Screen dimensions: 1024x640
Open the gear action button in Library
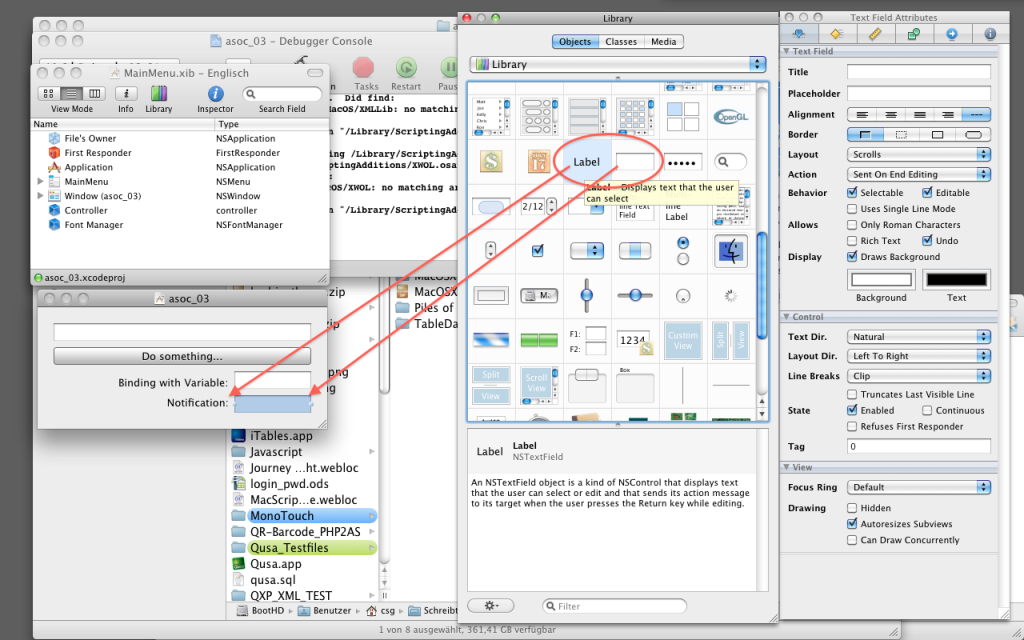490,606
